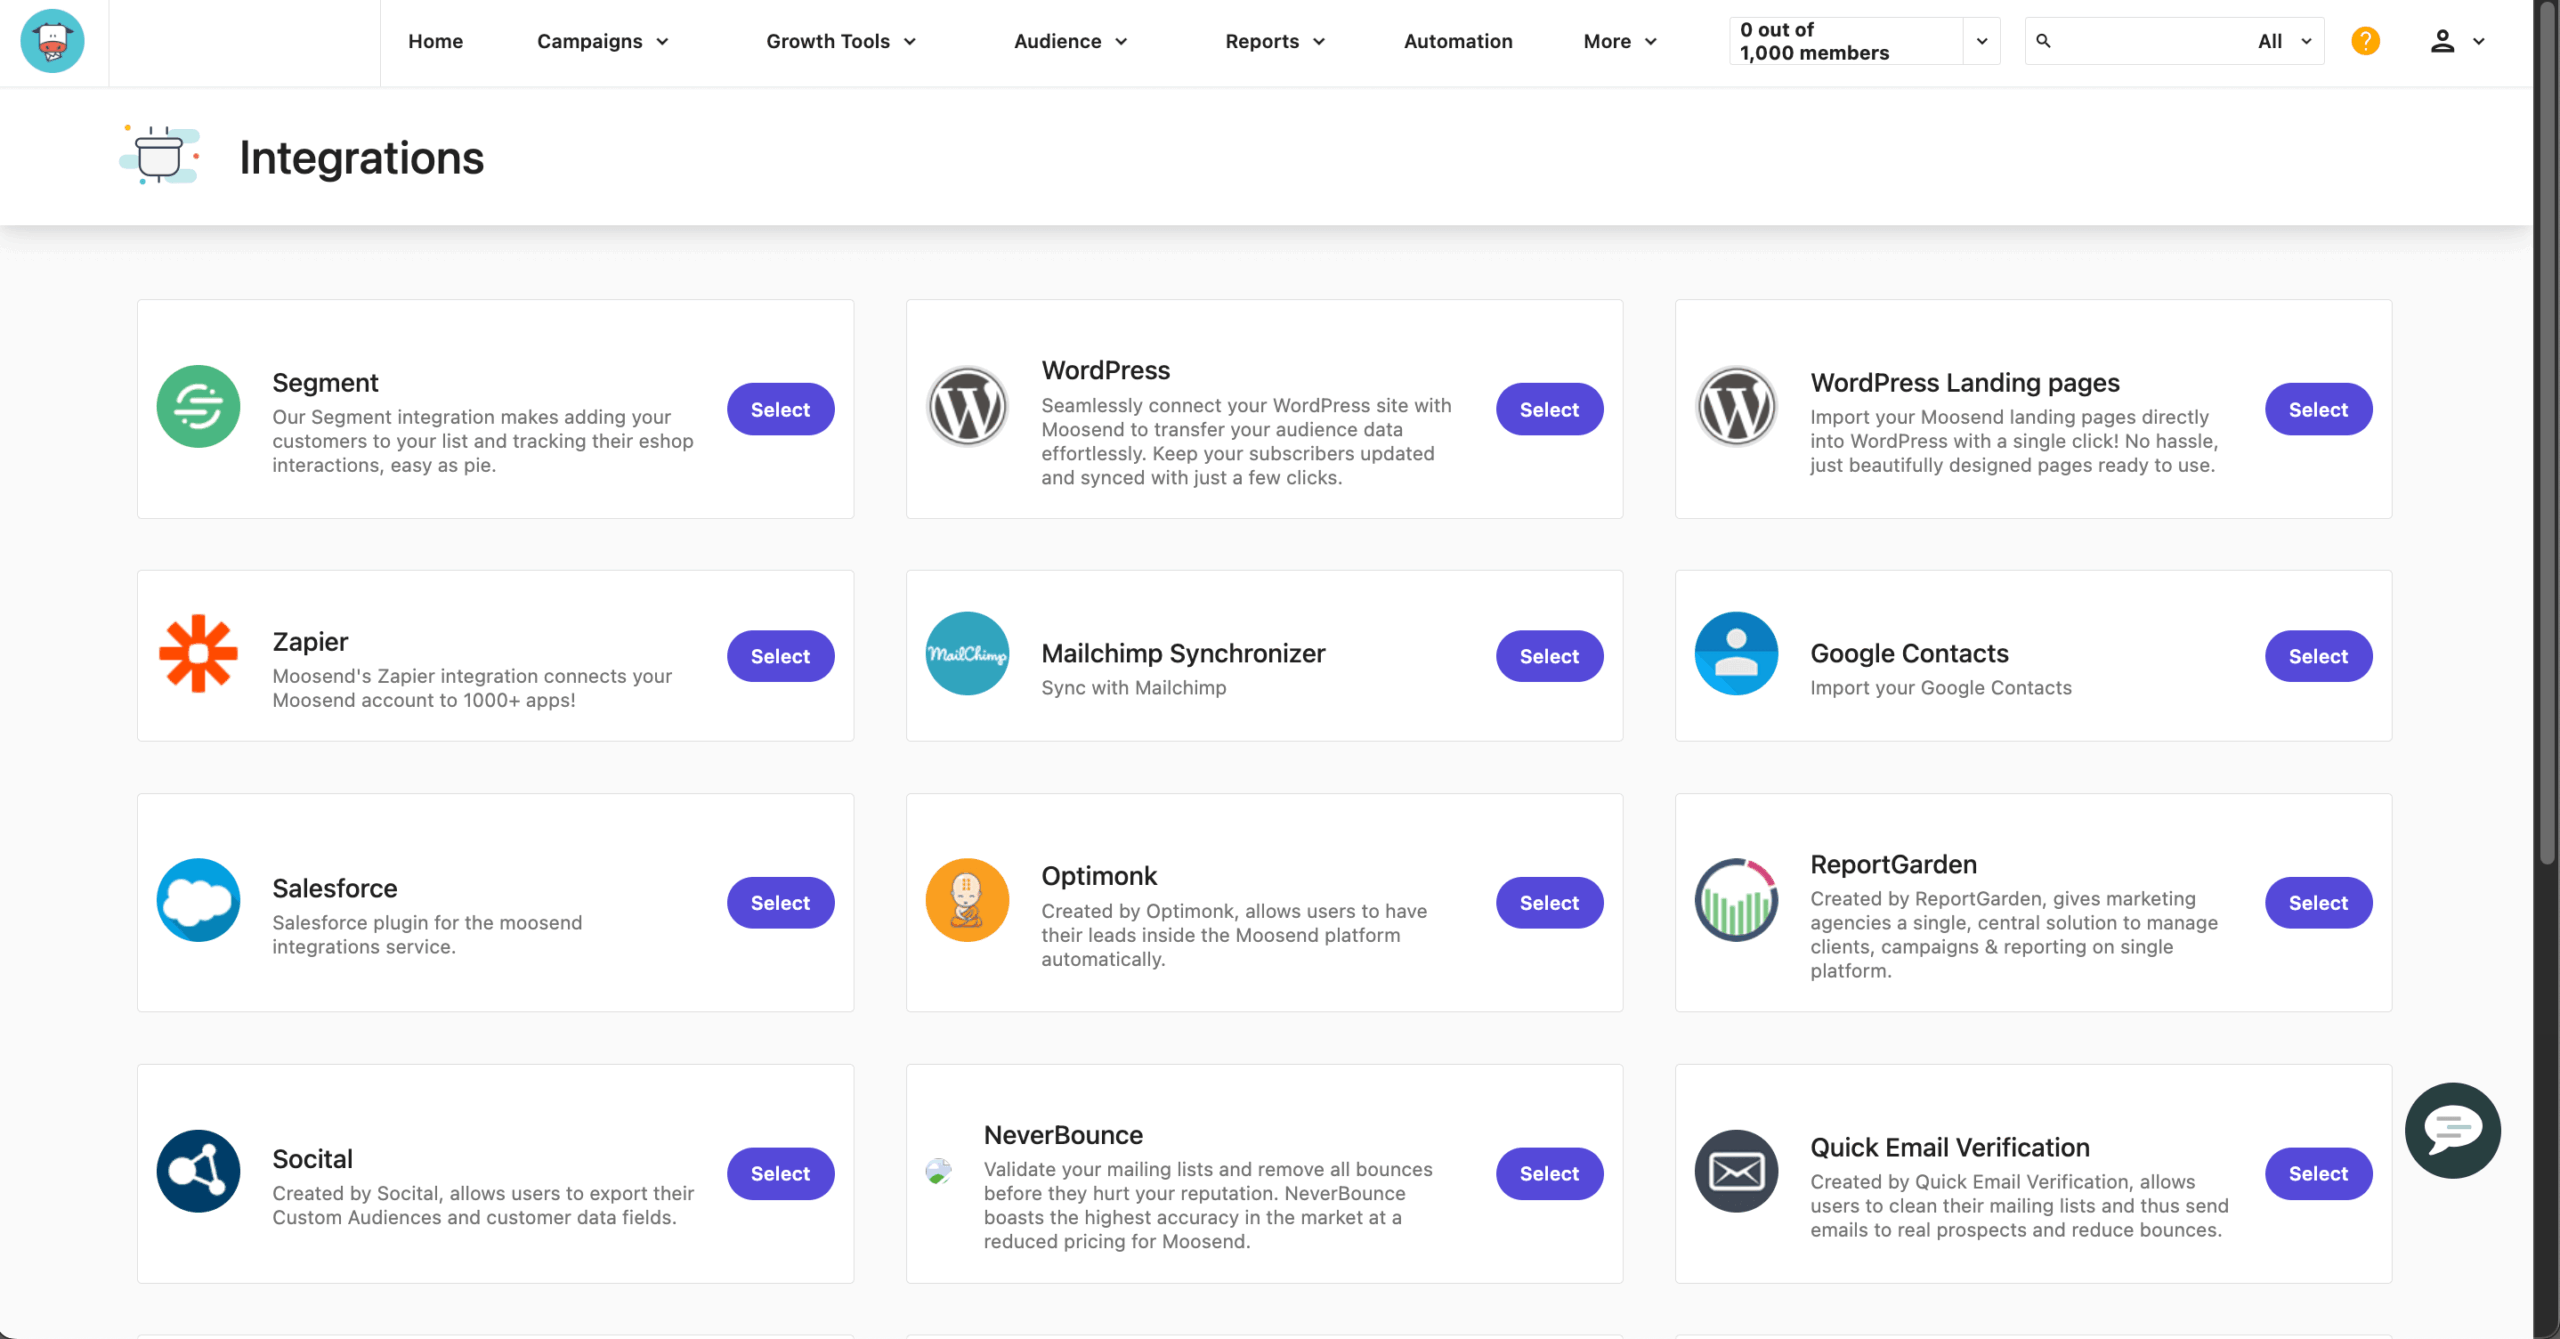
Task: Expand the Audience menu
Action: (x=1070, y=41)
